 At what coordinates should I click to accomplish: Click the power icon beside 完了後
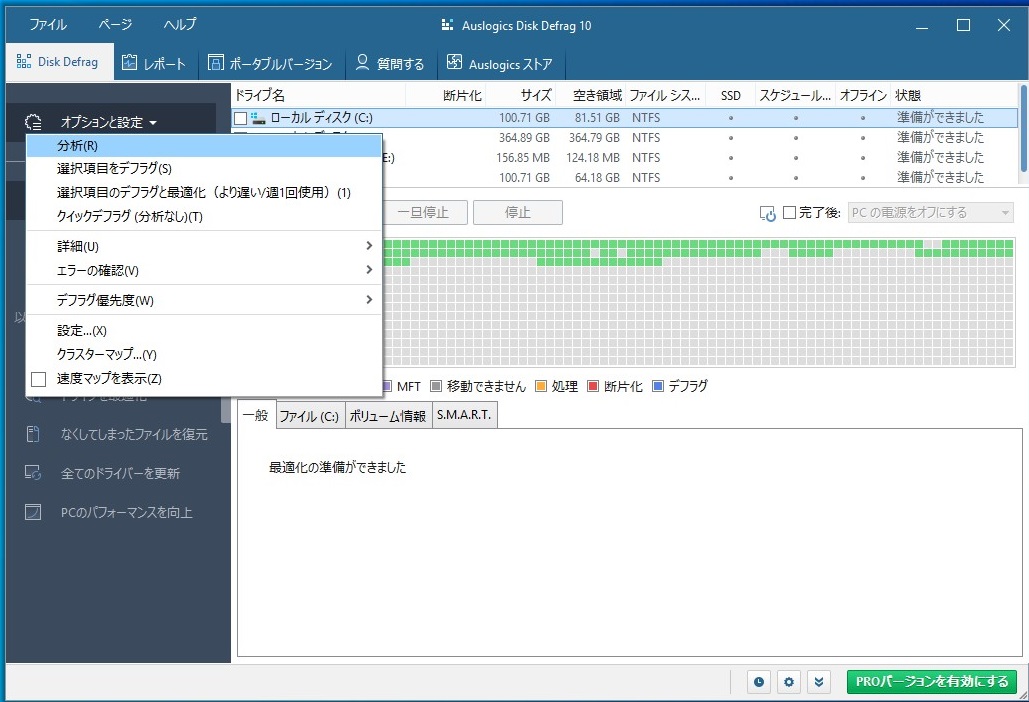click(767, 213)
